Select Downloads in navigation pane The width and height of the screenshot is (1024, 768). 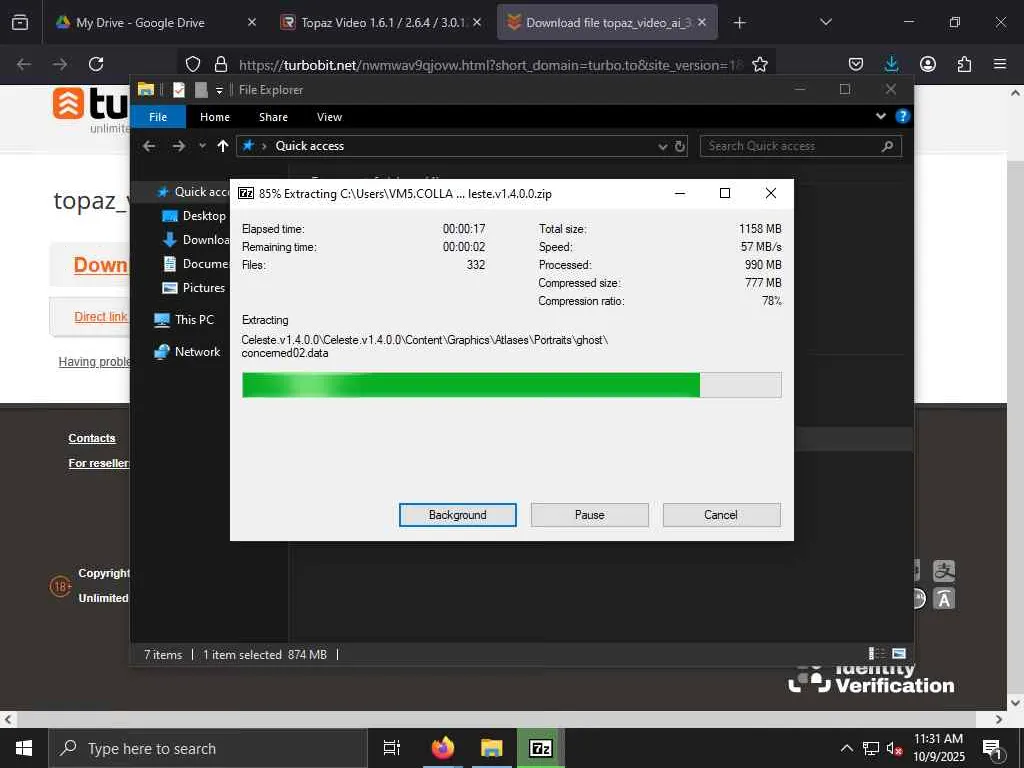195,240
